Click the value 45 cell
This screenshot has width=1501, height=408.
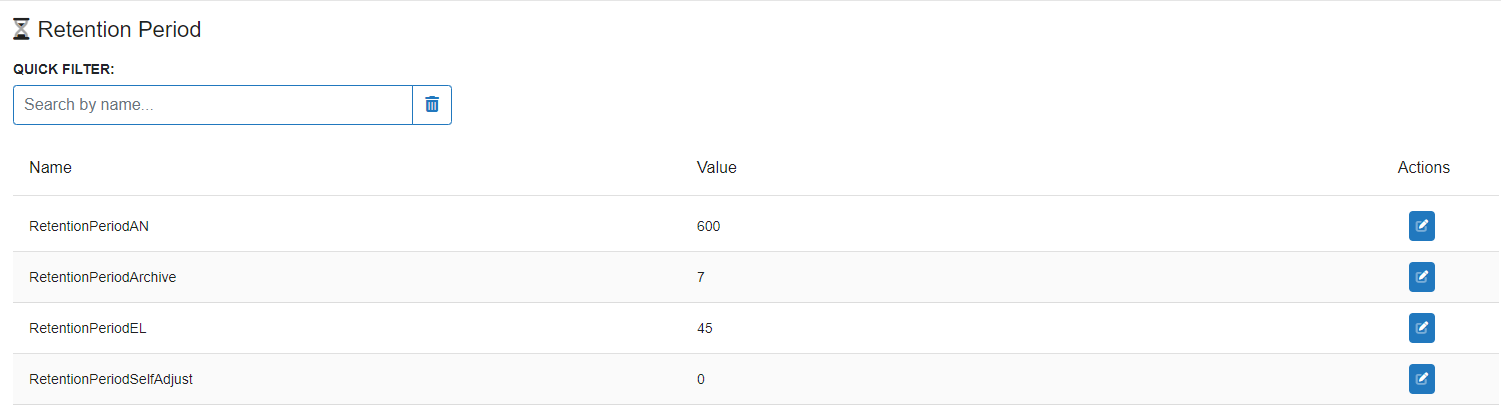tap(704, 329)
